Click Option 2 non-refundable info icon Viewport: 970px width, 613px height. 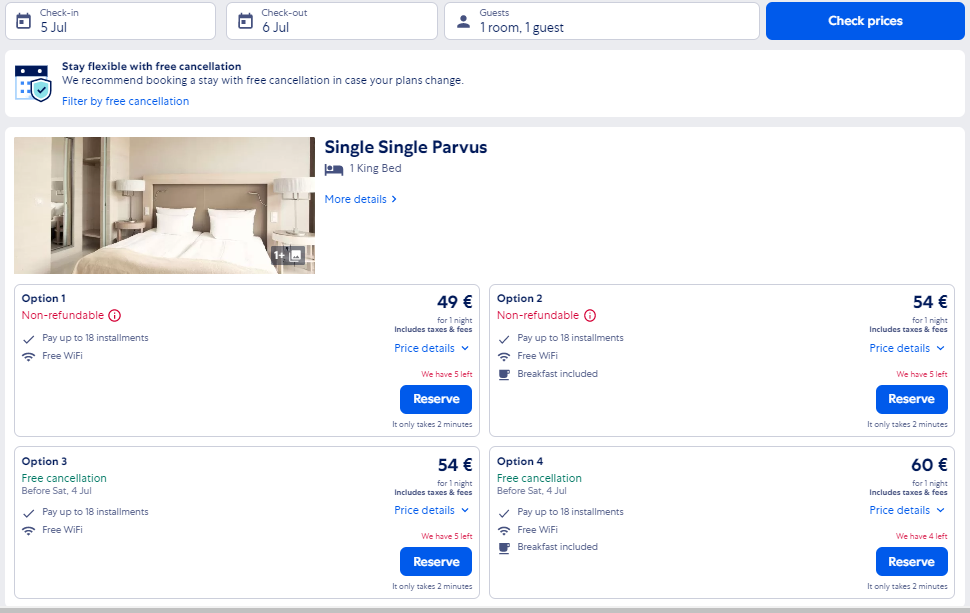pos(590,315)
